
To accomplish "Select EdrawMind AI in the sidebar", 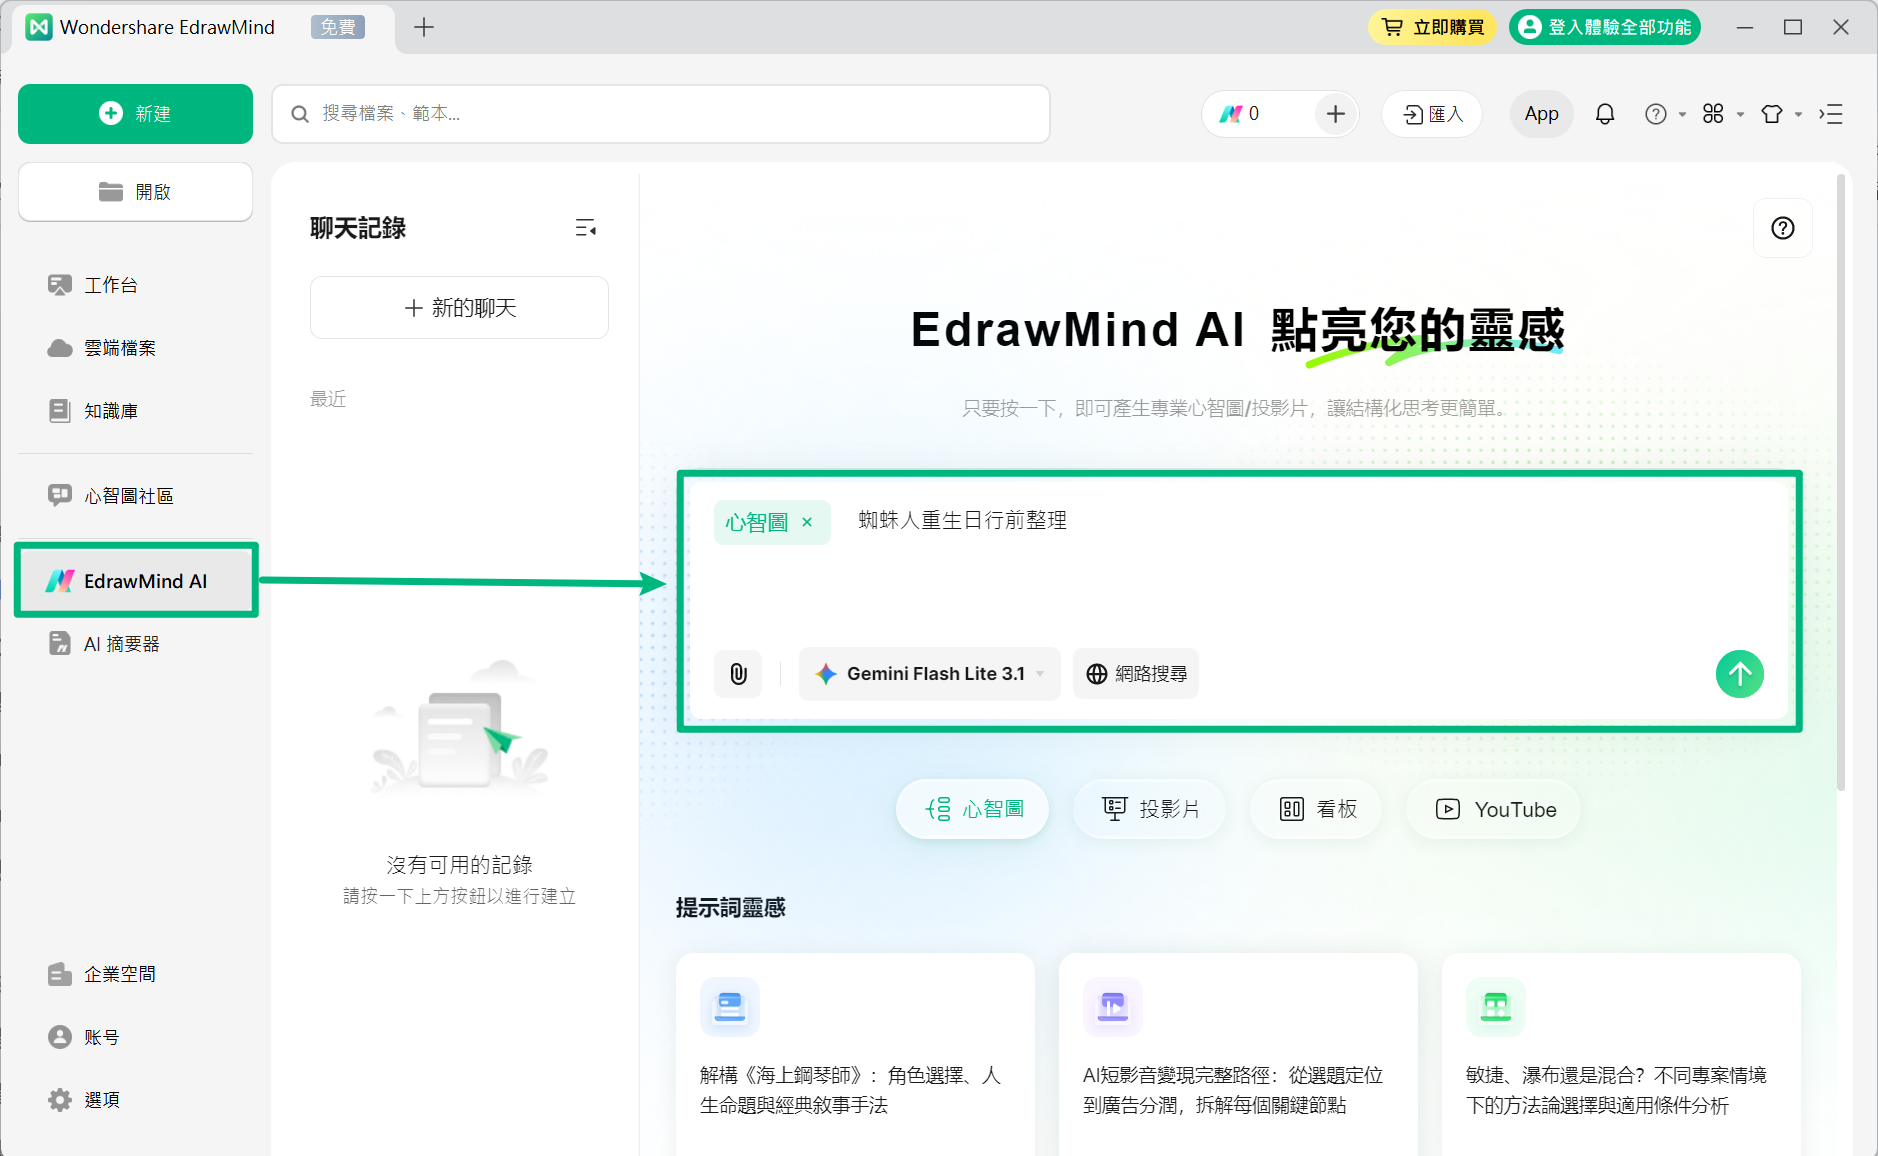I will point(136,581).
